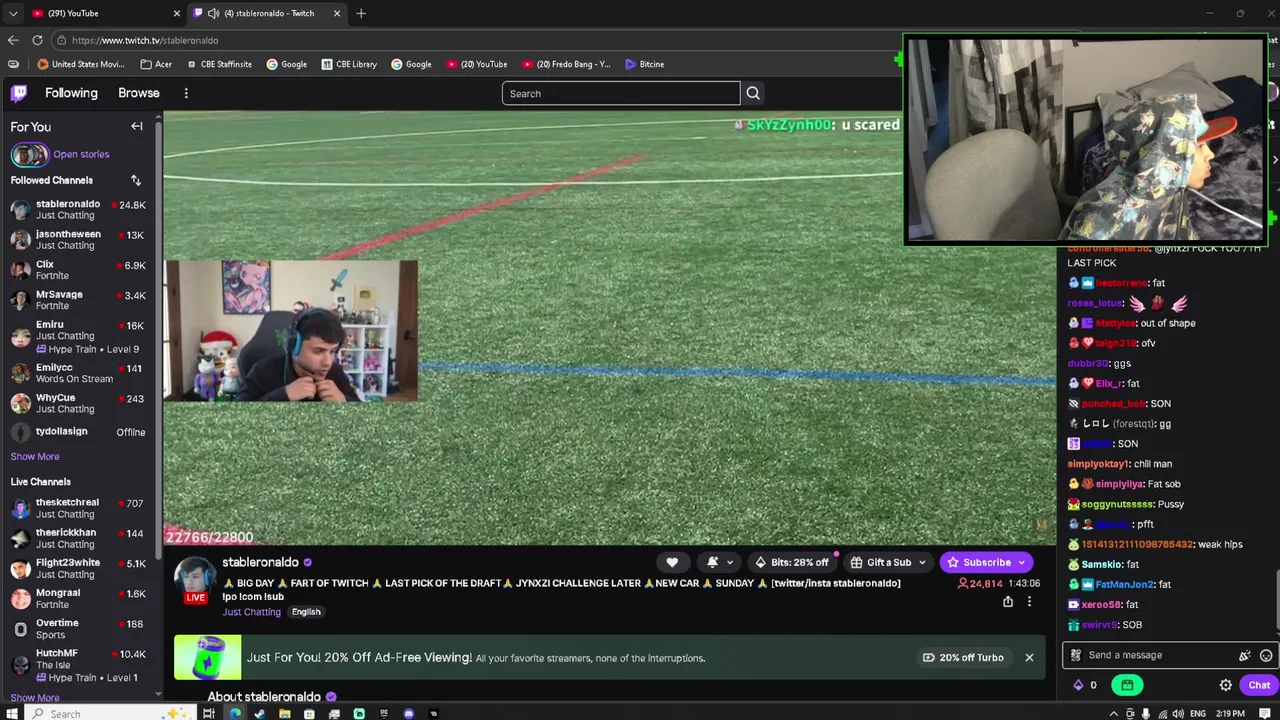
Task: Collapse the For You sidebar
Action: pyautogui.click(x=137, y=127)
